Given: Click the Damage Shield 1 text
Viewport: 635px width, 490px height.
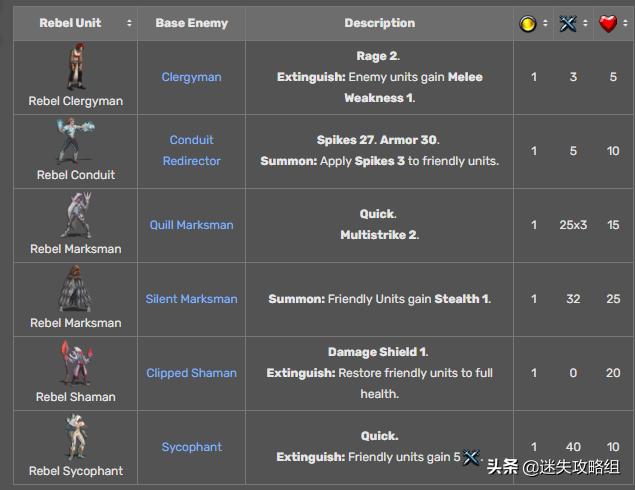Looking at the screenshot, I should tap(378, 352).
